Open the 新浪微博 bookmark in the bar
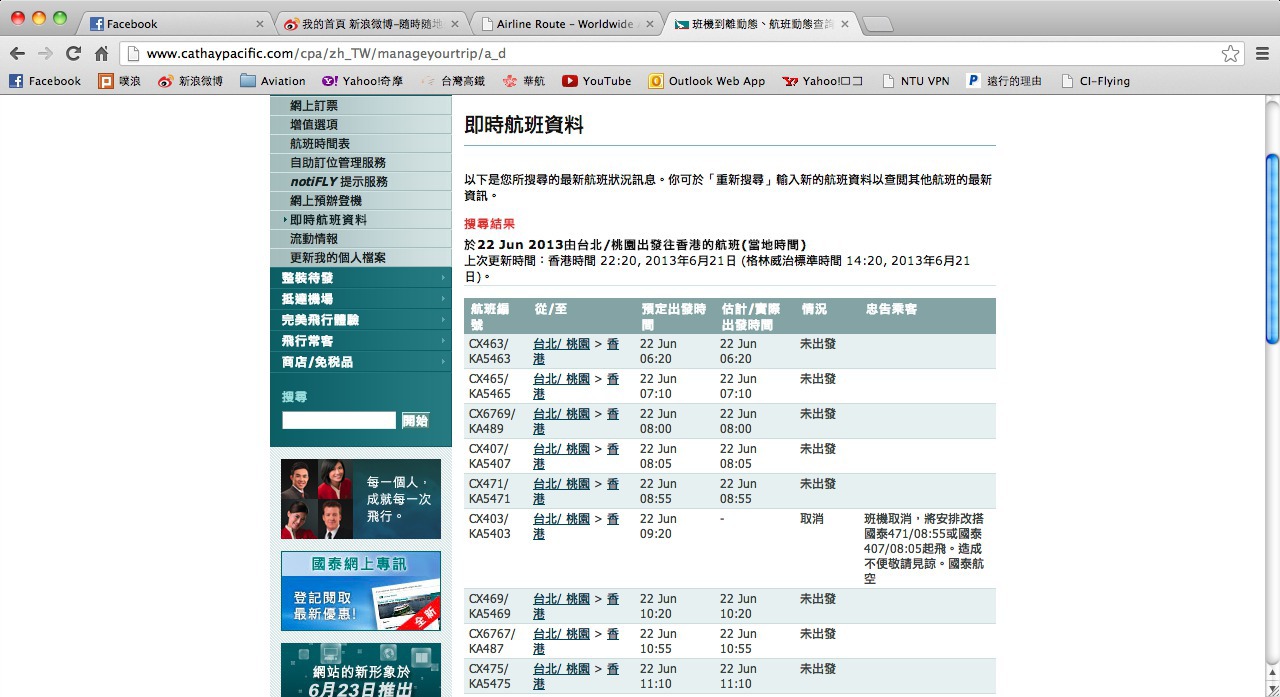 191,81
